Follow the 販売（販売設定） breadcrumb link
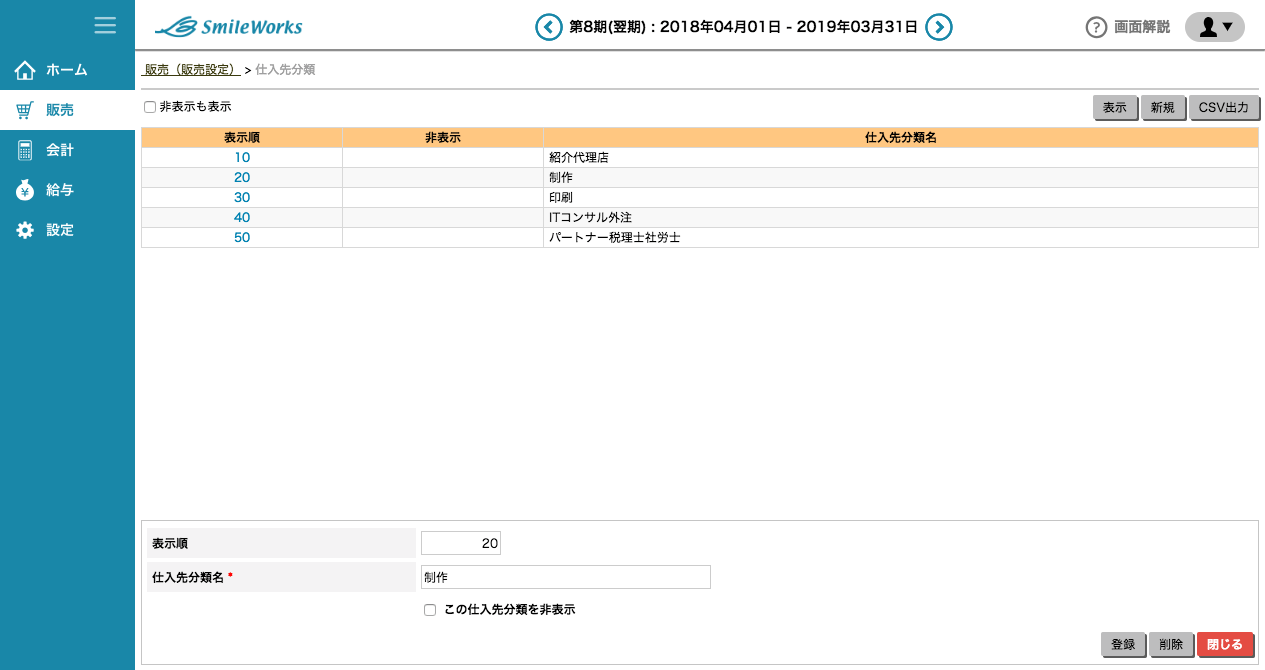The width and height of the screenshot is (1265, 670). 193,70
